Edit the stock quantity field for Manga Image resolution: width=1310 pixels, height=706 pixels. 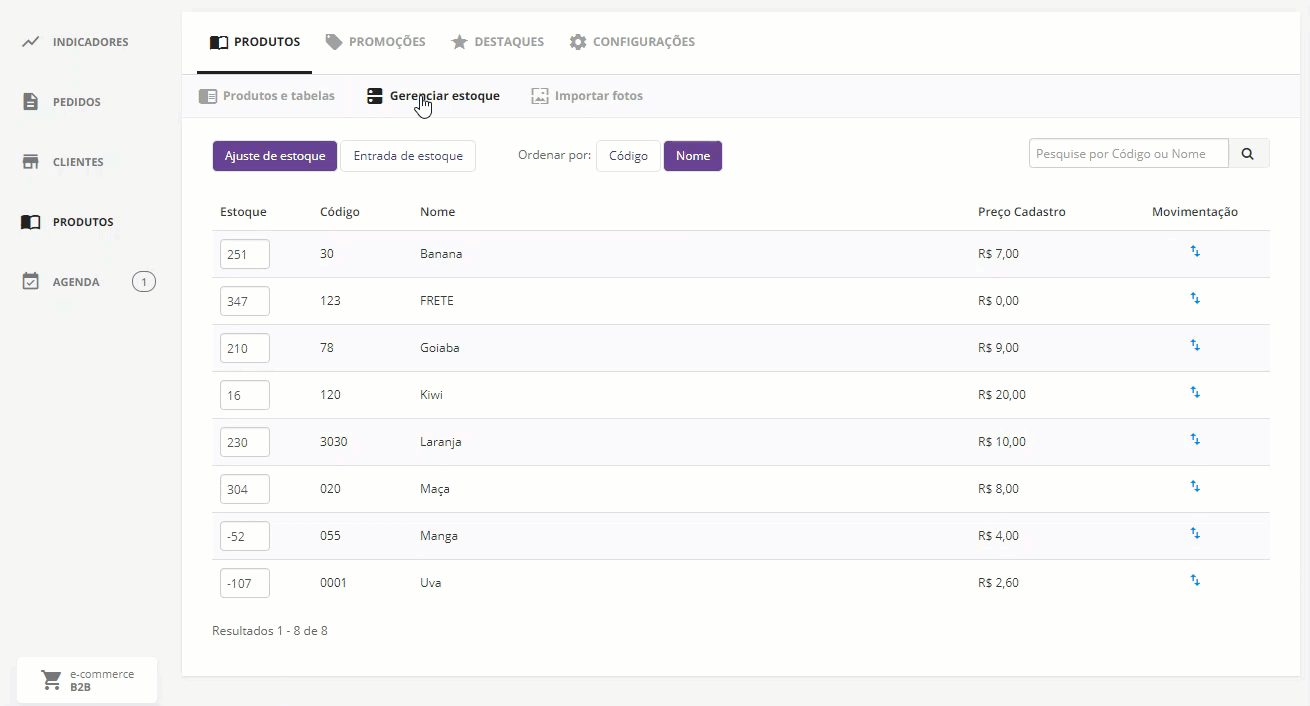point(245,536)
